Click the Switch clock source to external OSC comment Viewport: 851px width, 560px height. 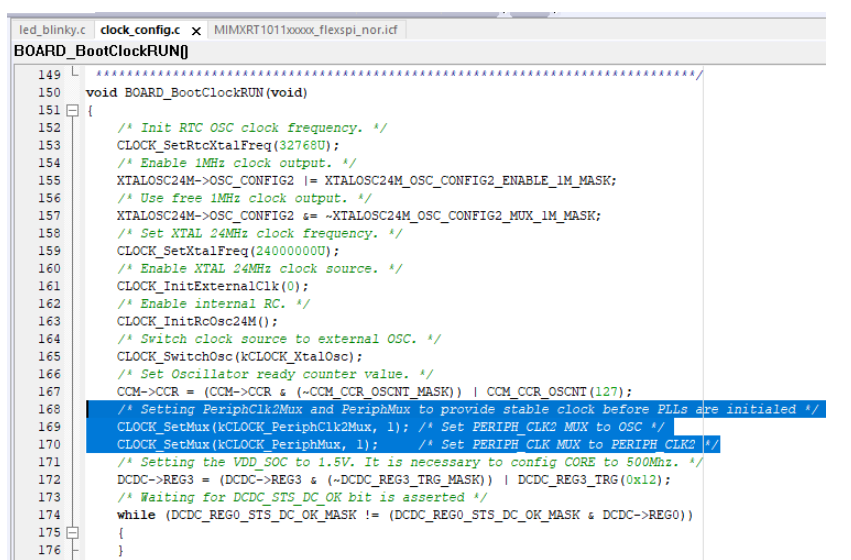[279, 339]
